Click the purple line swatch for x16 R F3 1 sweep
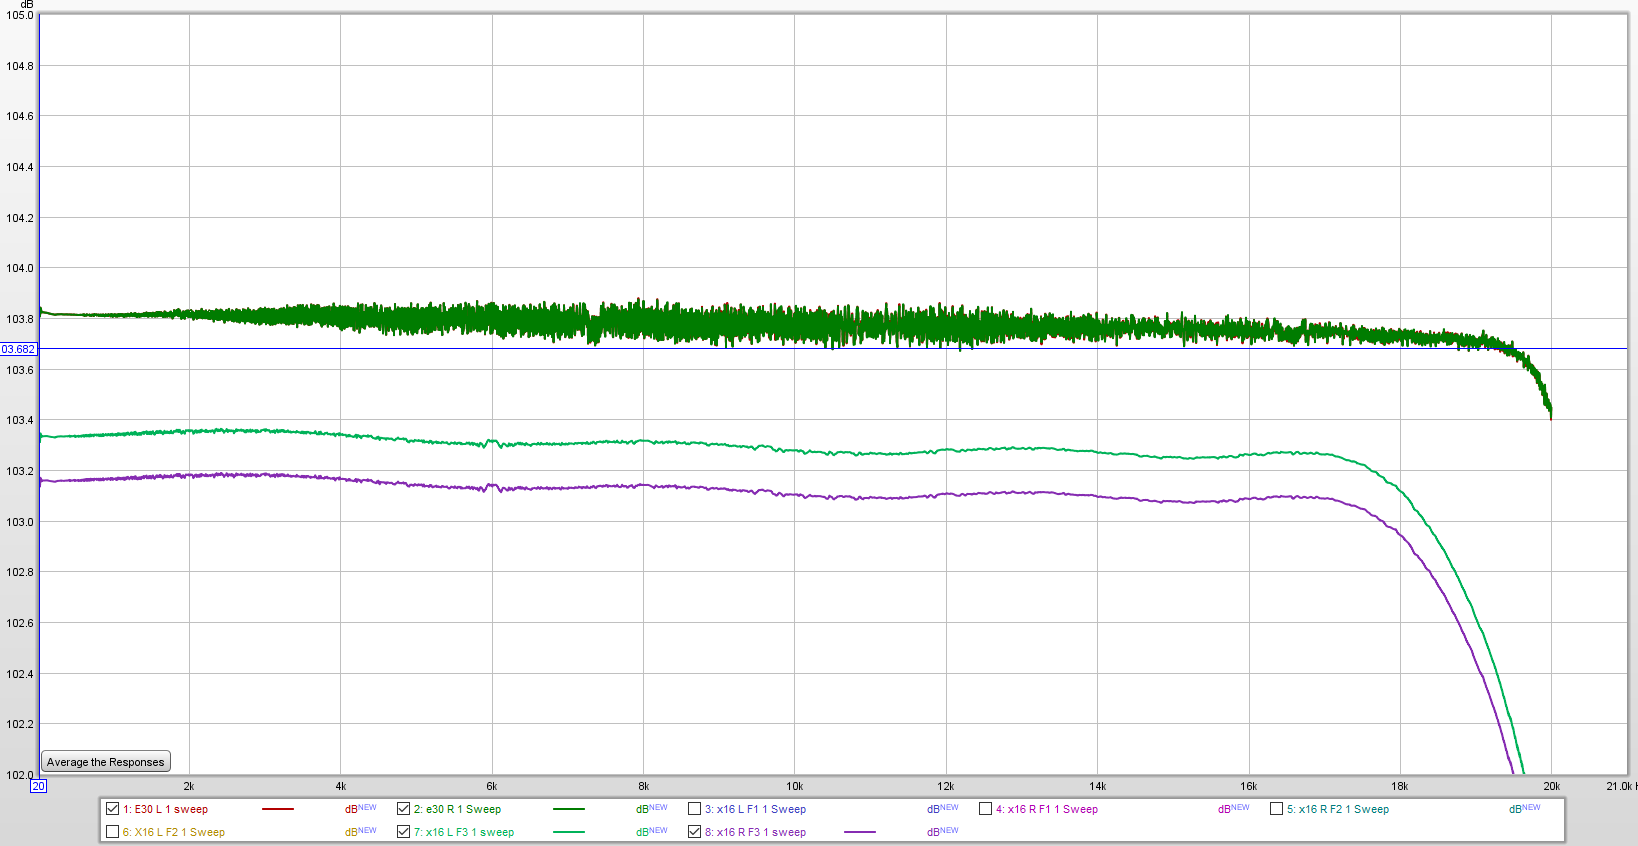The width and height of the screenshot is (1638, 846). 859,832
